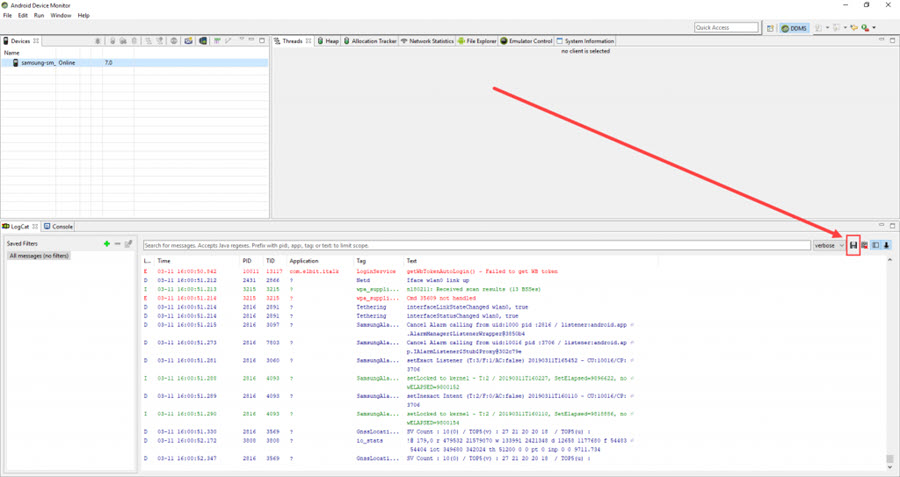Click the Cause GC trash icon

tap(134, 41)
